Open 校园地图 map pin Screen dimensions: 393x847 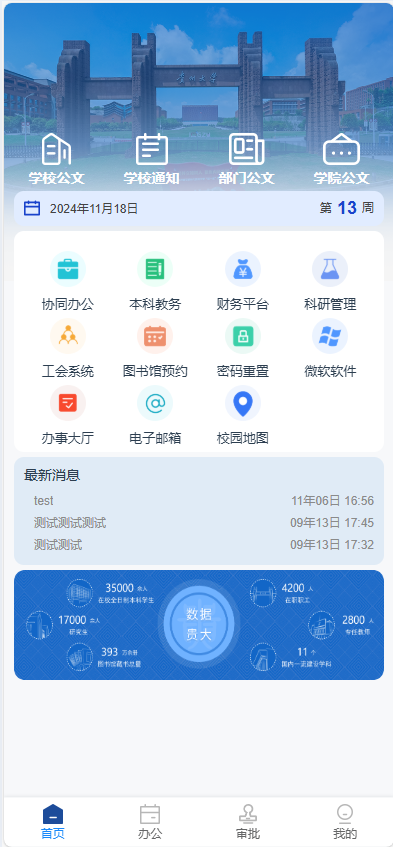pos(243,403)
